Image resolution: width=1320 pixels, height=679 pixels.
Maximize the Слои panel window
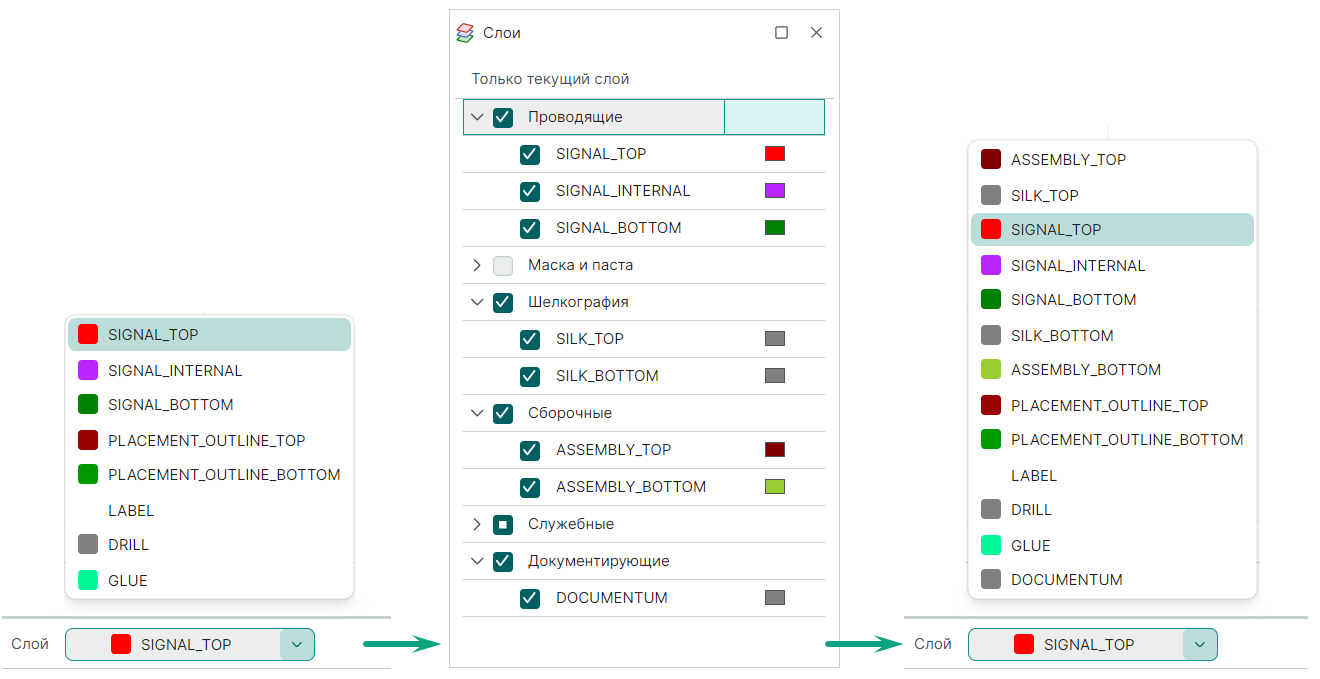(782, 33)
